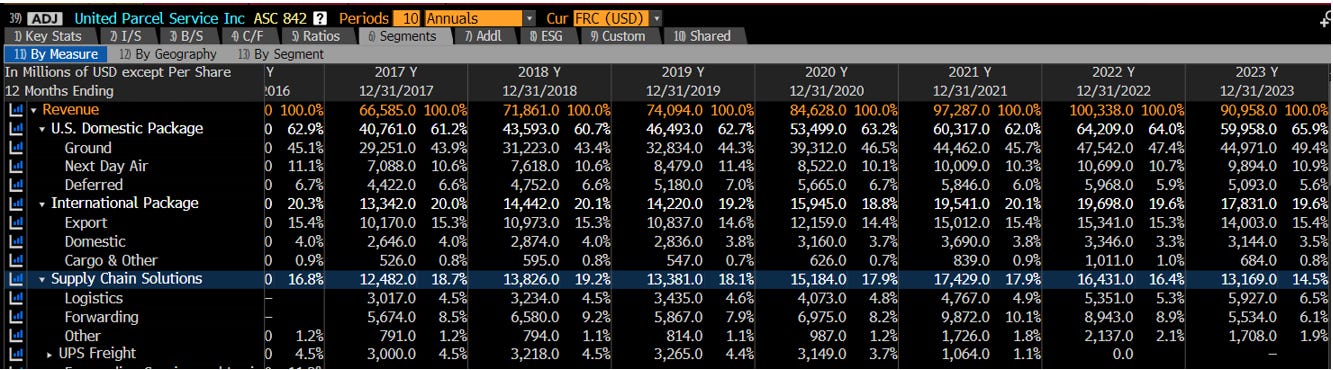
Task: Select the By Measure sub-tab
Action: [x=55, y=54]
